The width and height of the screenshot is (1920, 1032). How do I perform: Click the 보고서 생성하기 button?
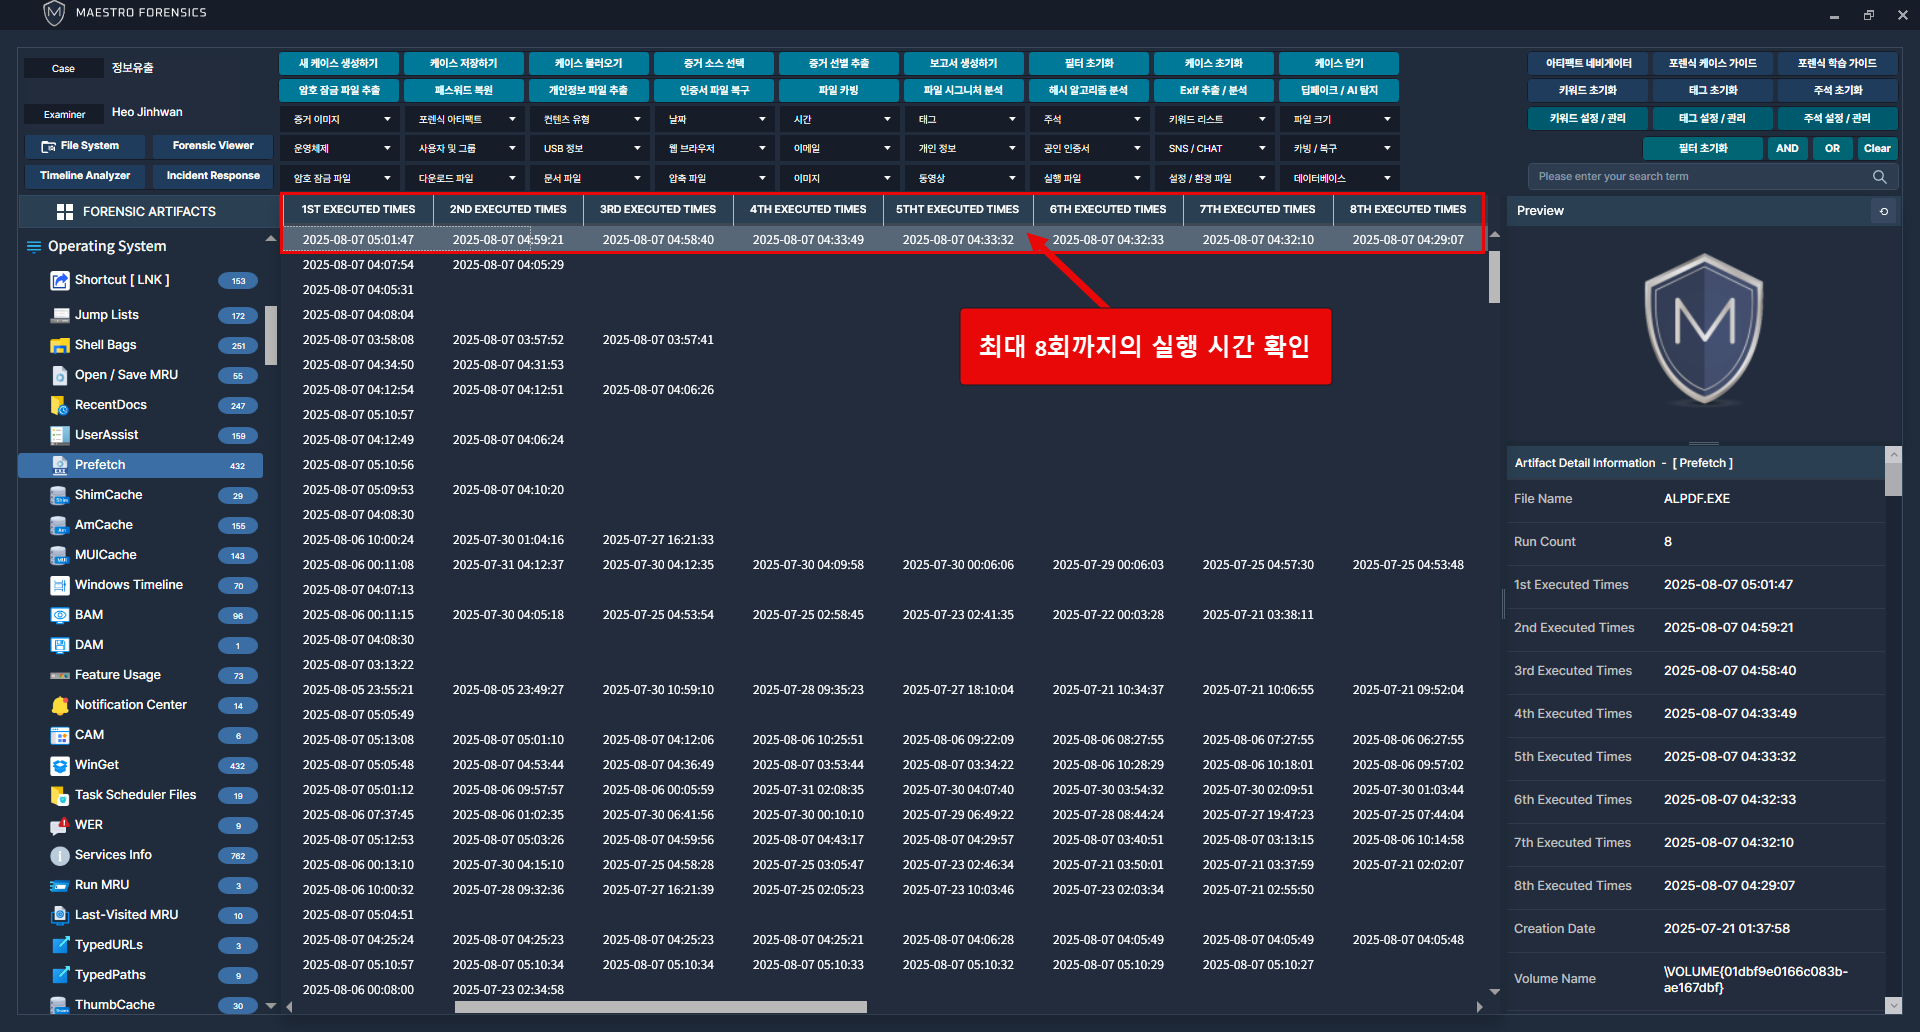(x=963, y=63)
